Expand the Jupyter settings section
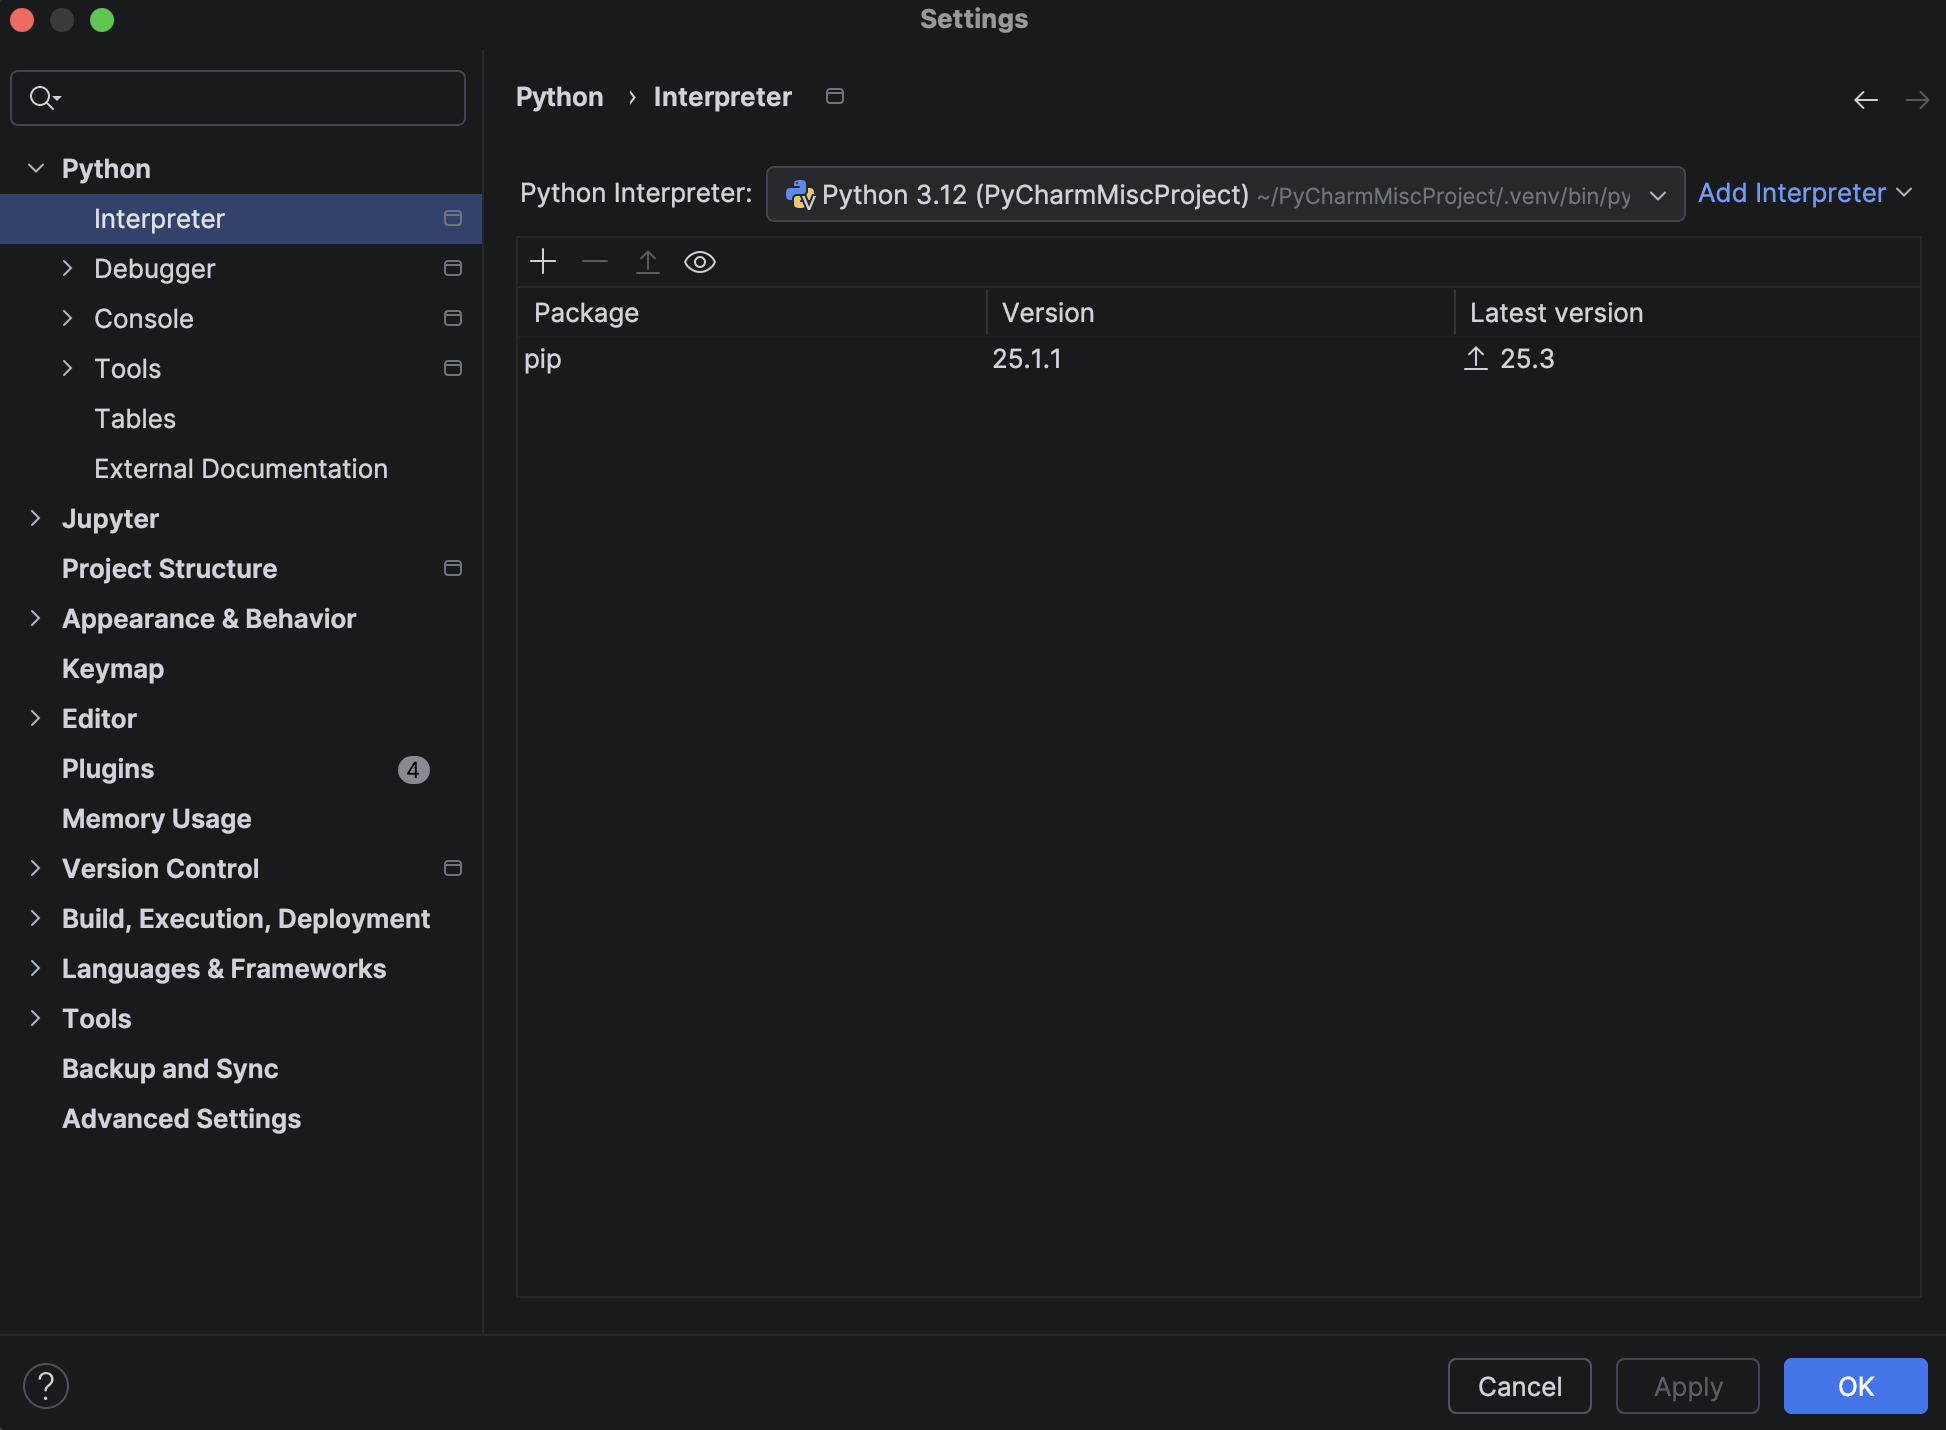The image size is (1946, 1430). (x=36, y=518)
